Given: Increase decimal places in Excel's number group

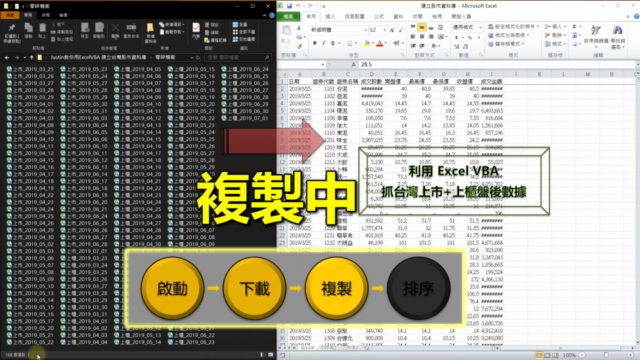Looking at the screenshot, I should pyautogui.click(x=456, y=47).
